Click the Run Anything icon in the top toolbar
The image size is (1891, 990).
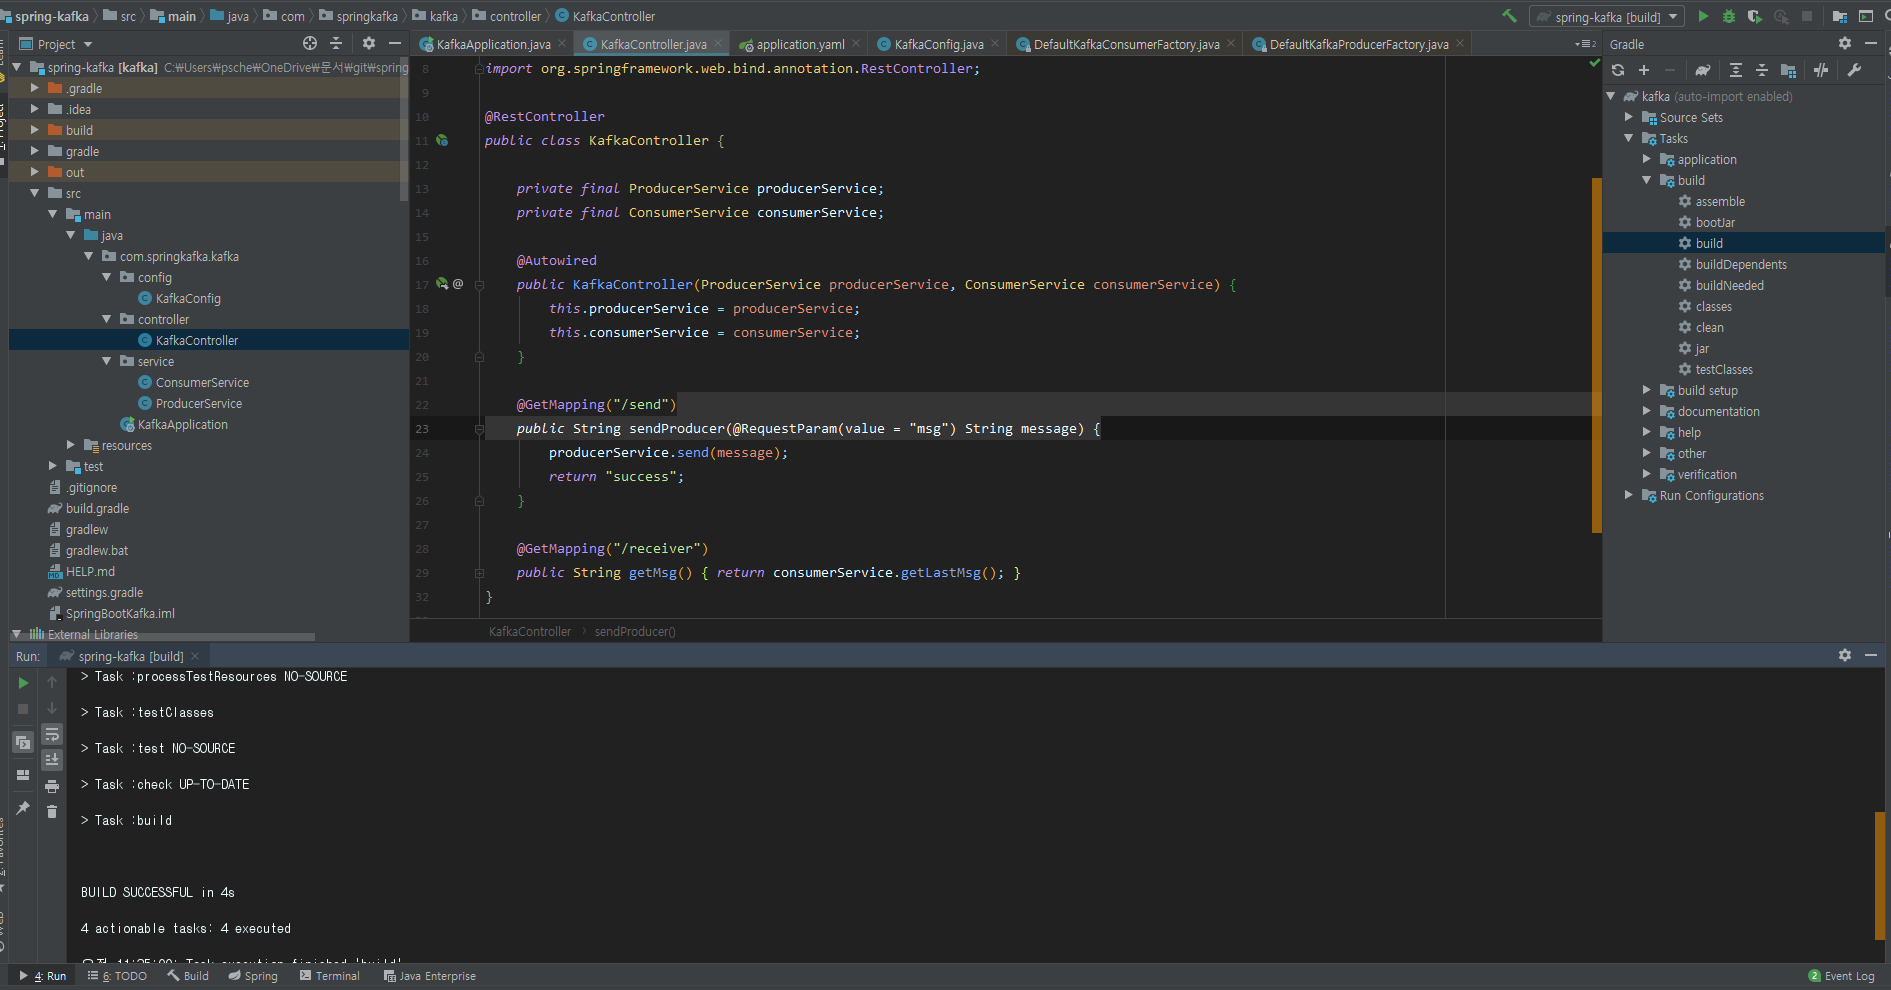click(1866, 16)
